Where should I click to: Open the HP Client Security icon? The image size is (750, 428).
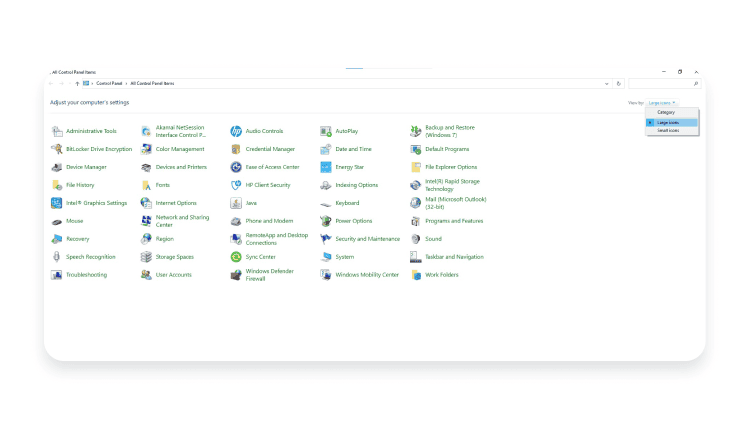click(x=236, y=185)
